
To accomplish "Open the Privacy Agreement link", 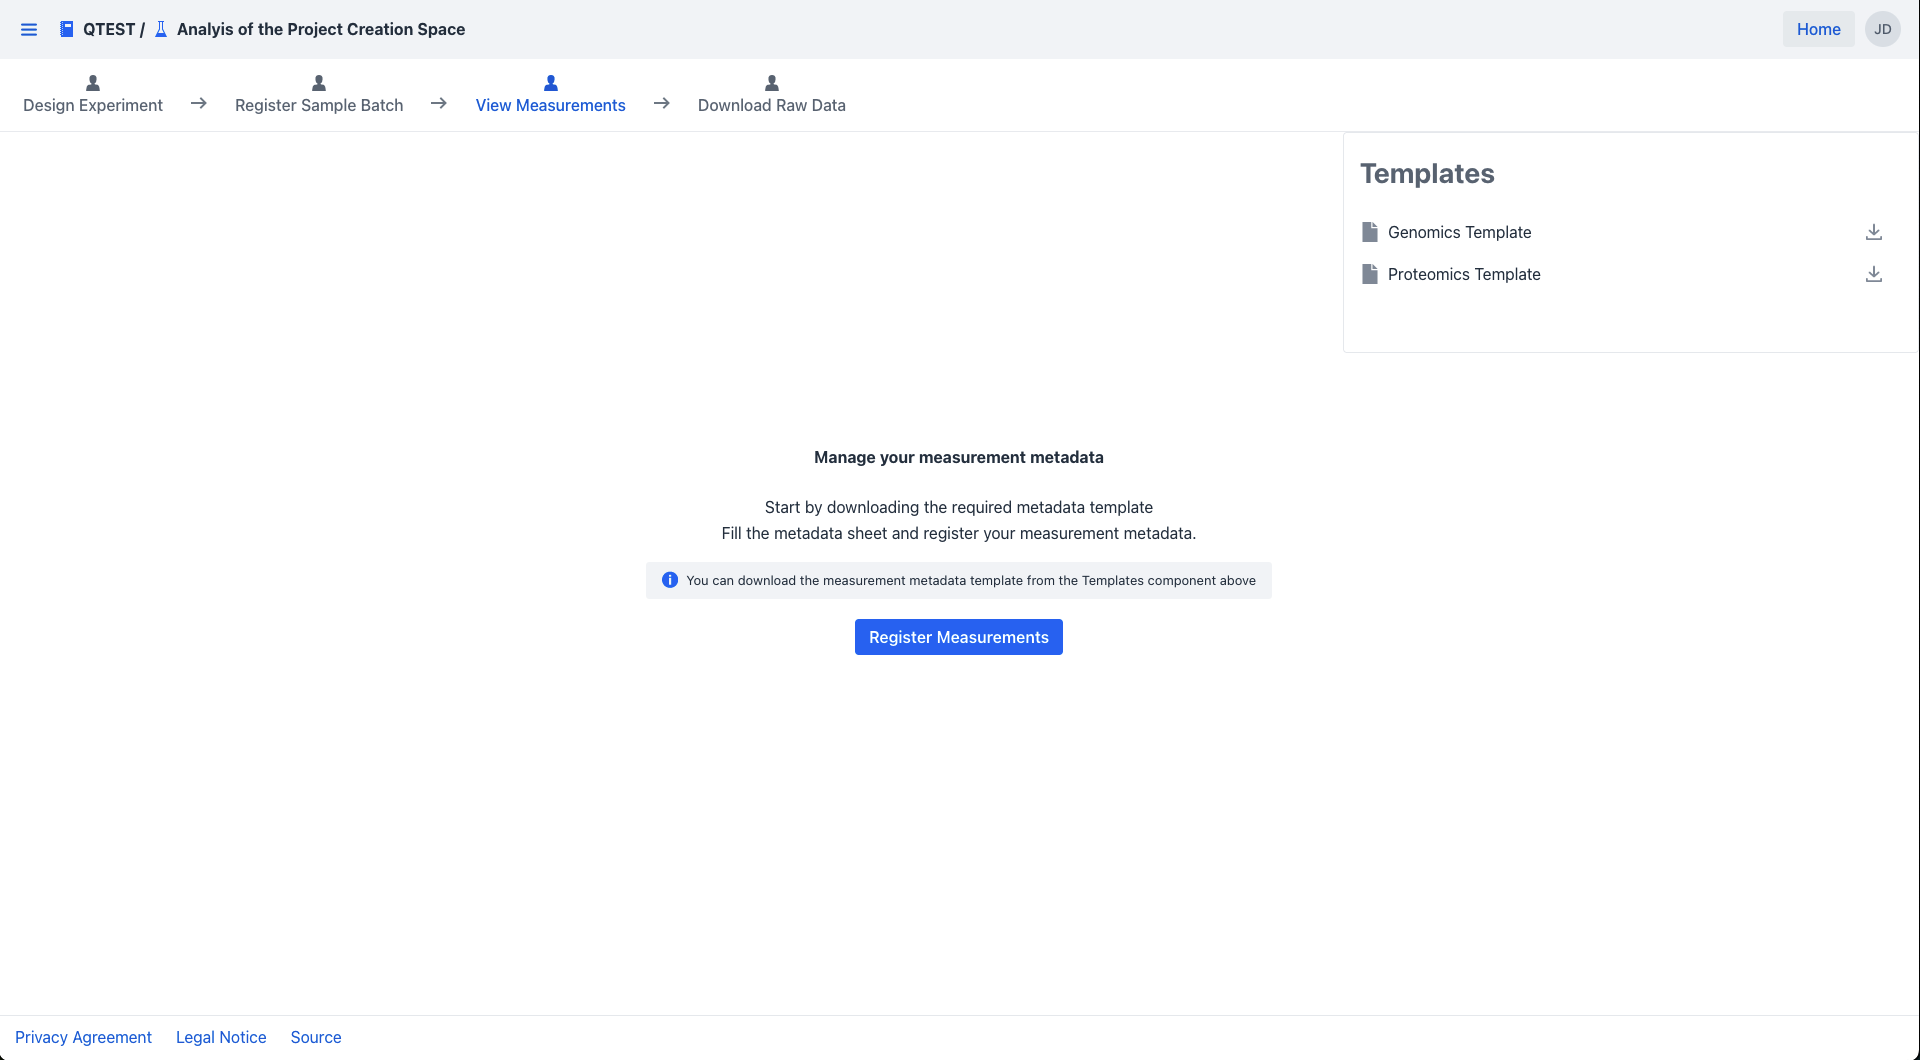I will [x=83, y=1037].
